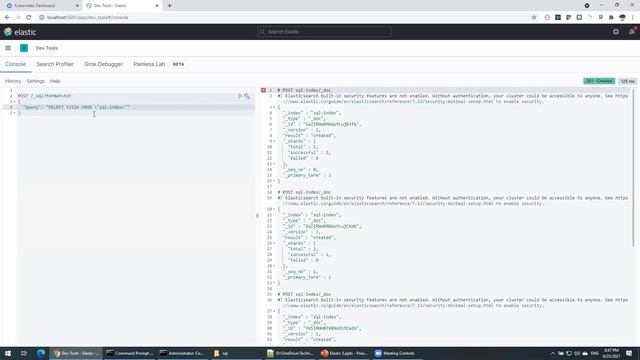Show hidden icons with the system tray chevron
This screenshot has width=640, height=360.
coord(553,353)
